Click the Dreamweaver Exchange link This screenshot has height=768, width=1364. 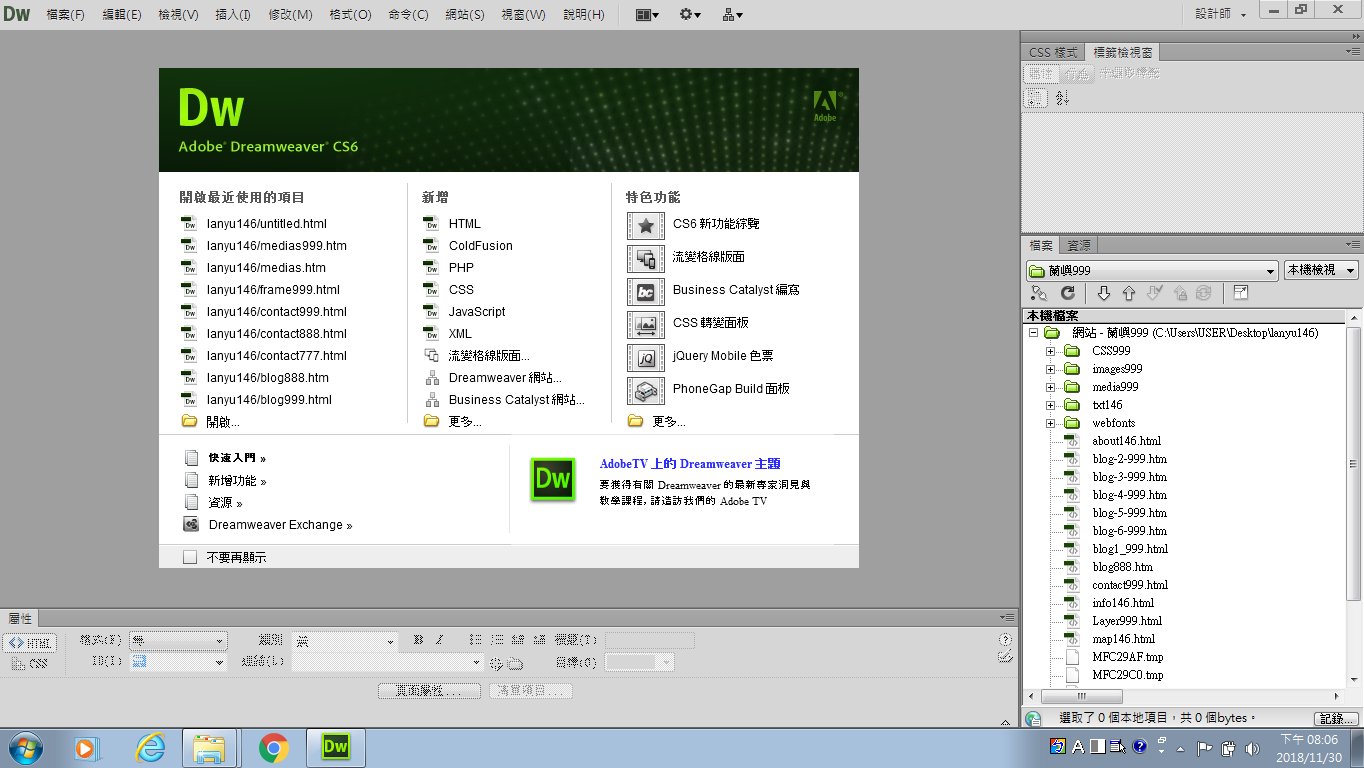(280, 525)
